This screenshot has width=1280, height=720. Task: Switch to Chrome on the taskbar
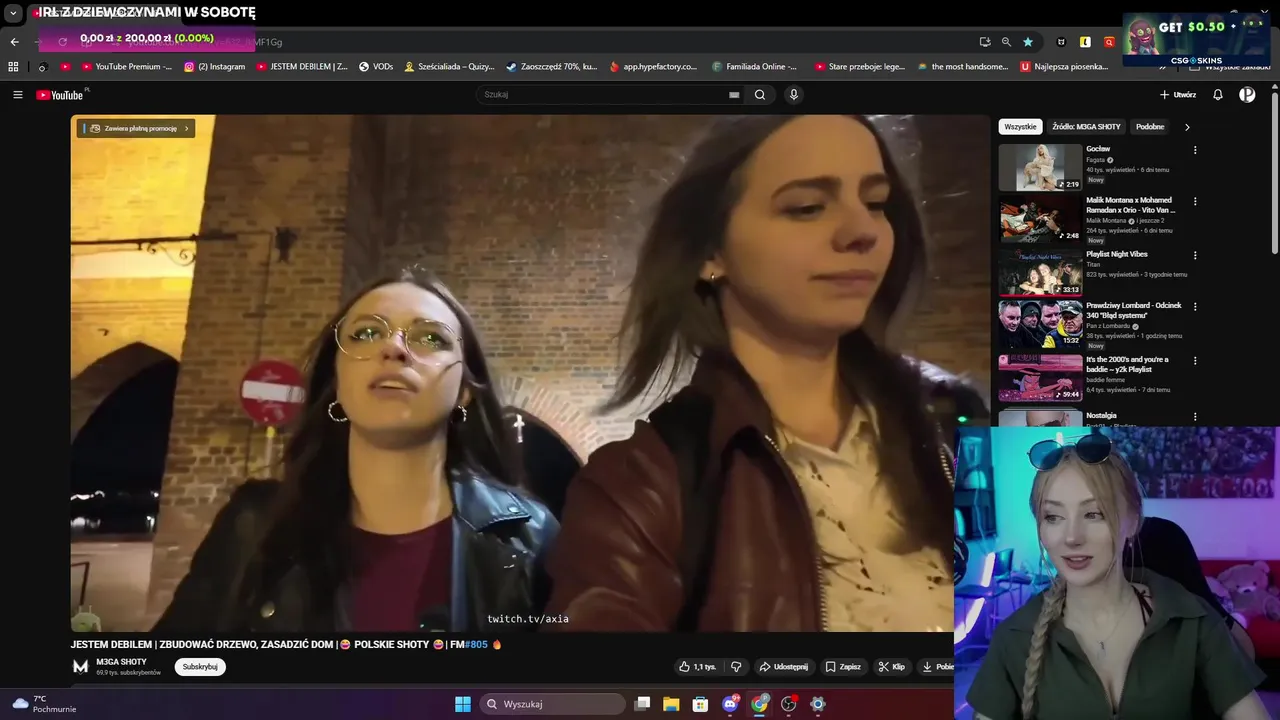(760, 704)
